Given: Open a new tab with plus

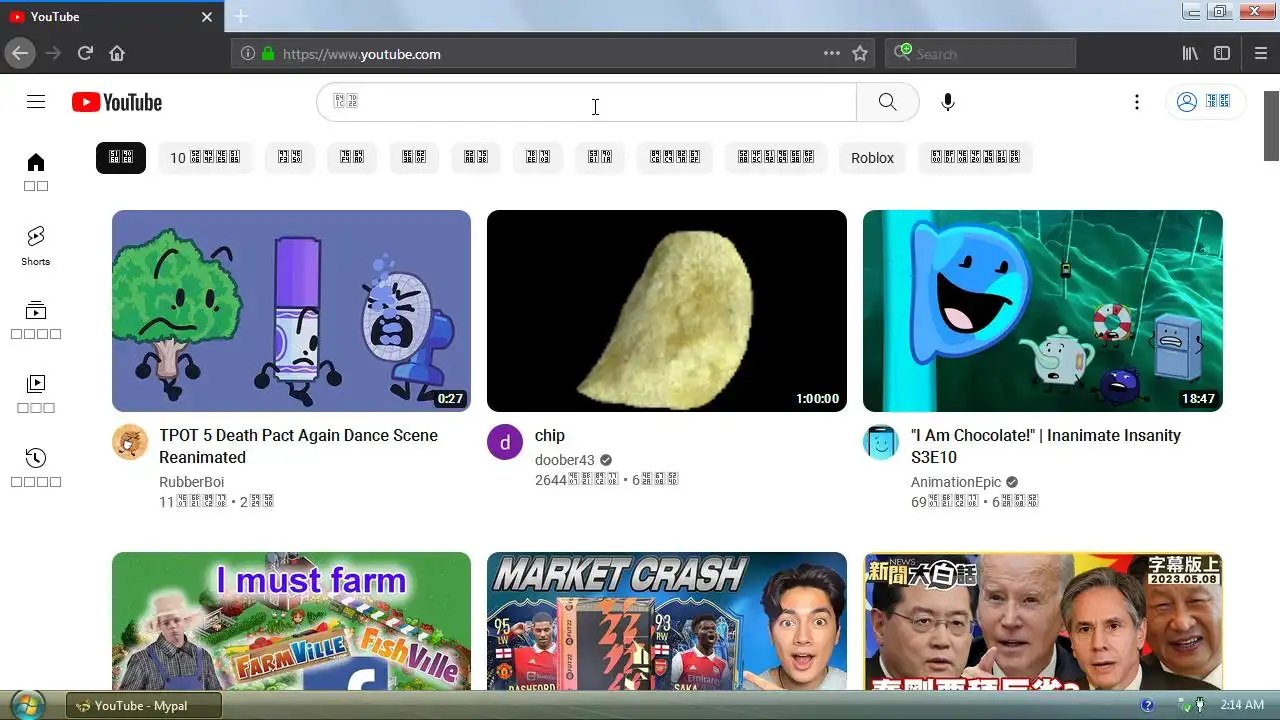Looking at the screenshot, I should [241, 16].
